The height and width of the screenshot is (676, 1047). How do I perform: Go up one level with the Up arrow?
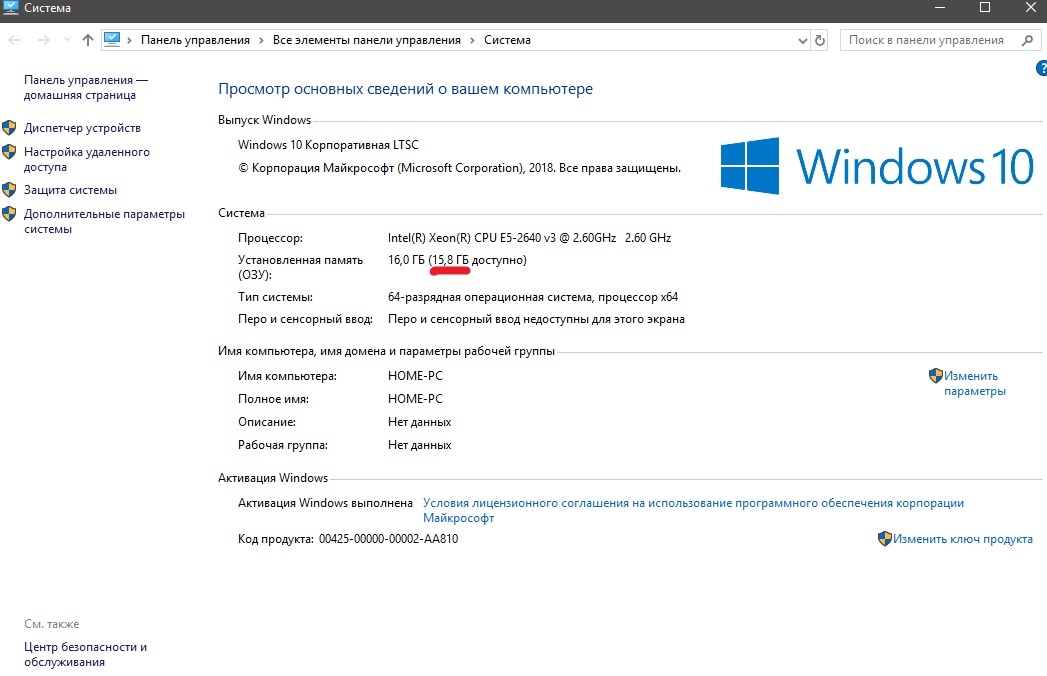pos(87,40)
